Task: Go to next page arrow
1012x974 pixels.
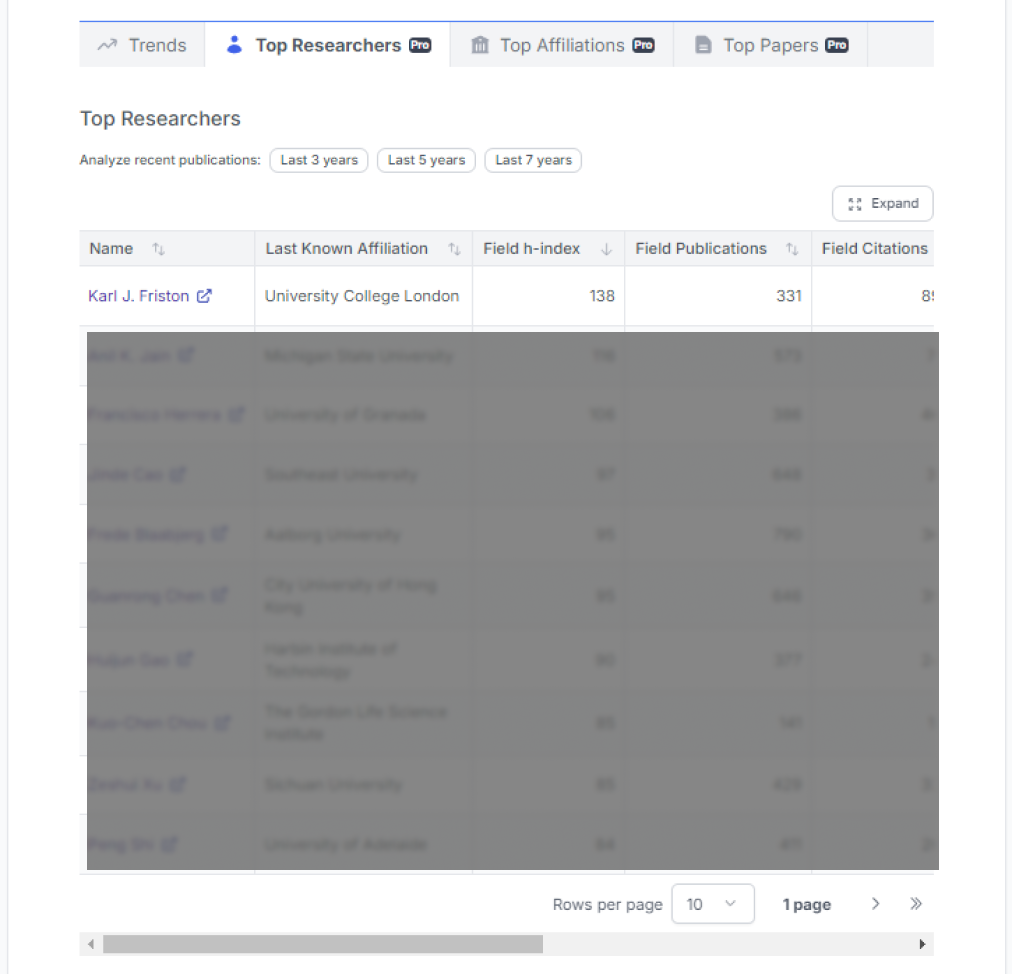Action: point(875,904)
